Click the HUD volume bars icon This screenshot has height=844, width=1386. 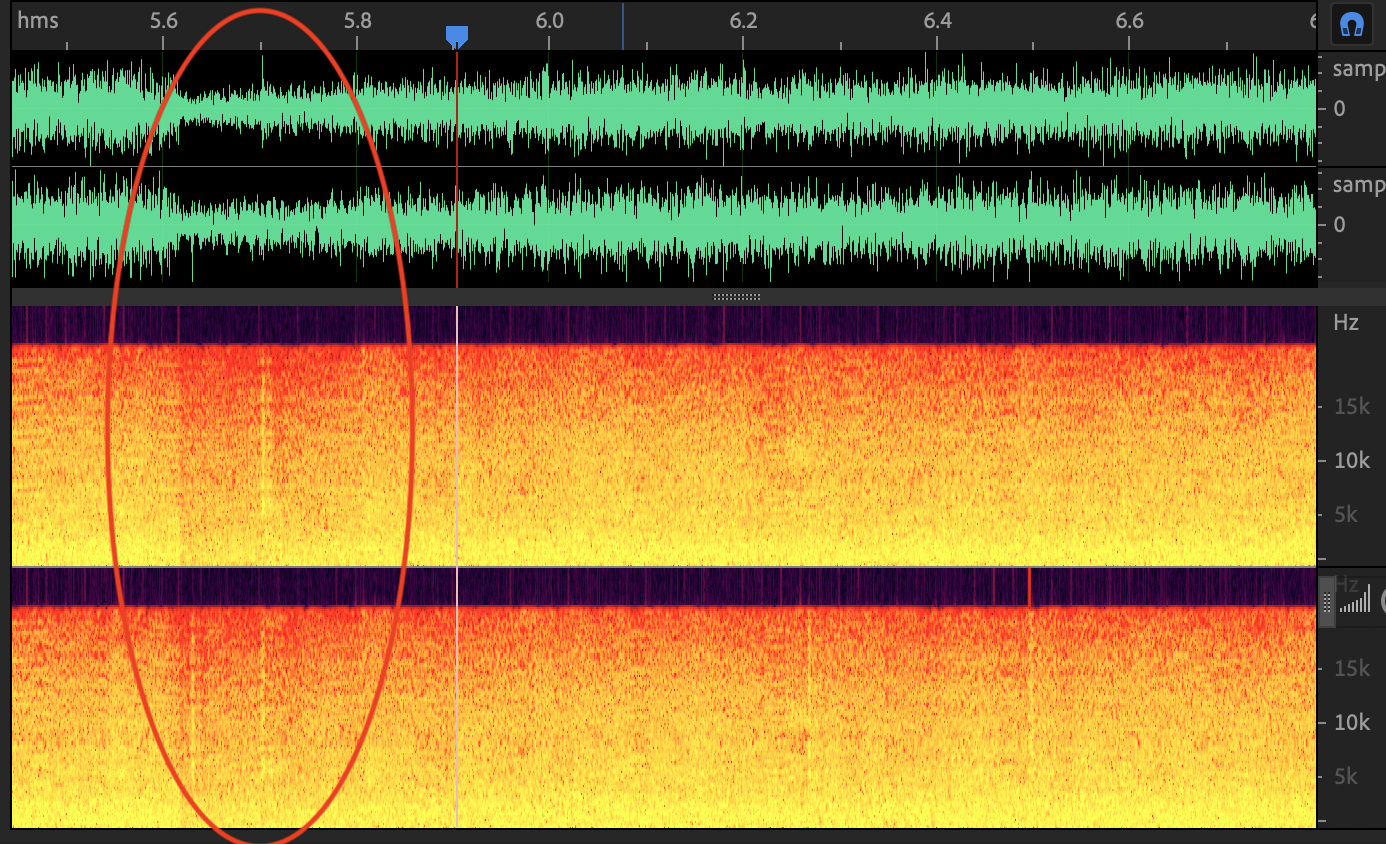click(1355, 601)
